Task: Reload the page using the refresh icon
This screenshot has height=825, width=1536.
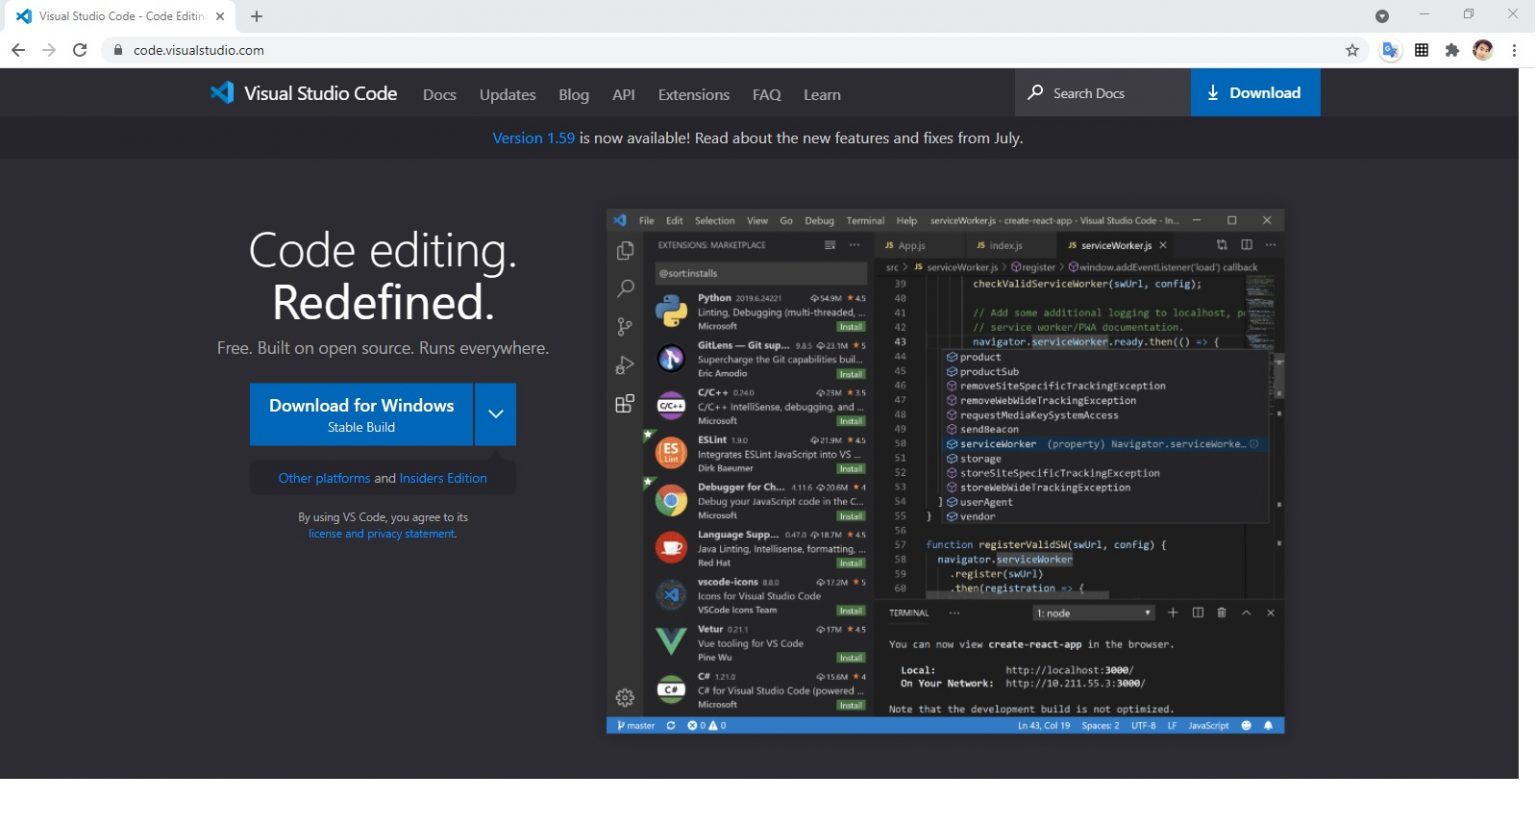Action: tap(80, 50)
